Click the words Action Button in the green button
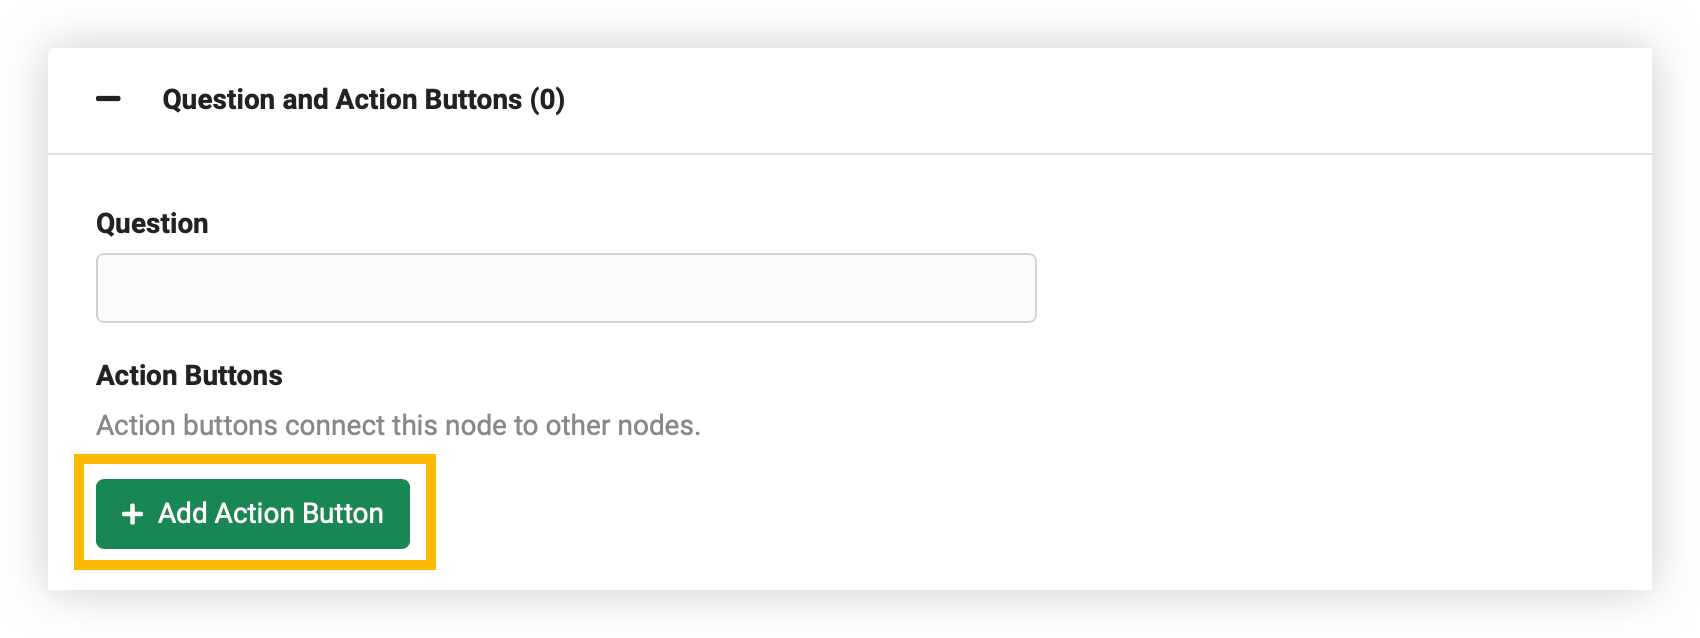 (x=299, y=514)
